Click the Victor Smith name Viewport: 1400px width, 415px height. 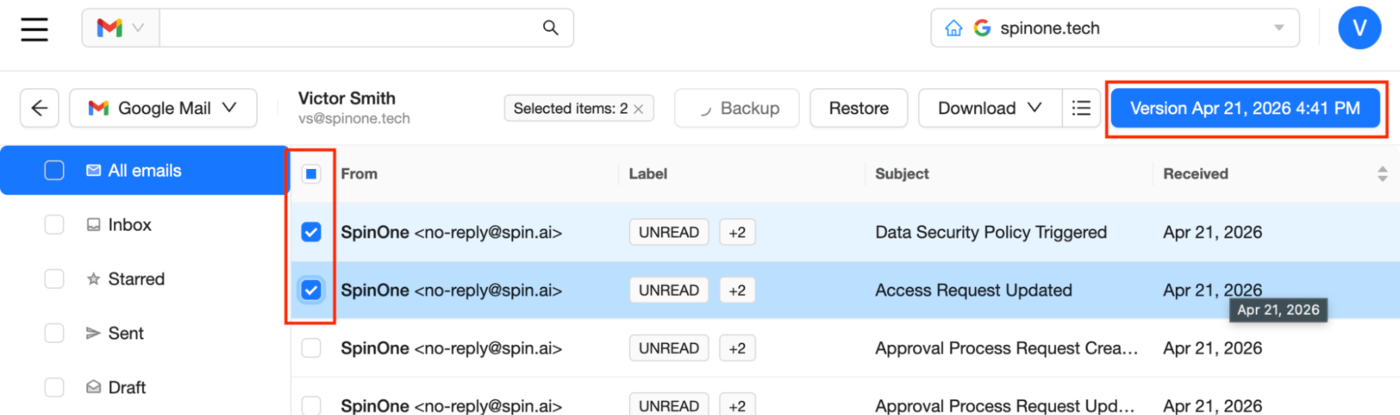coord(347,98)
